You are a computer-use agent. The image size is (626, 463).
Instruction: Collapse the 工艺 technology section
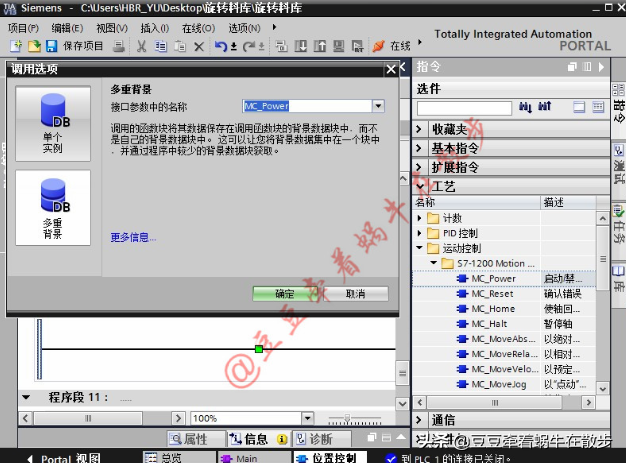420,186
